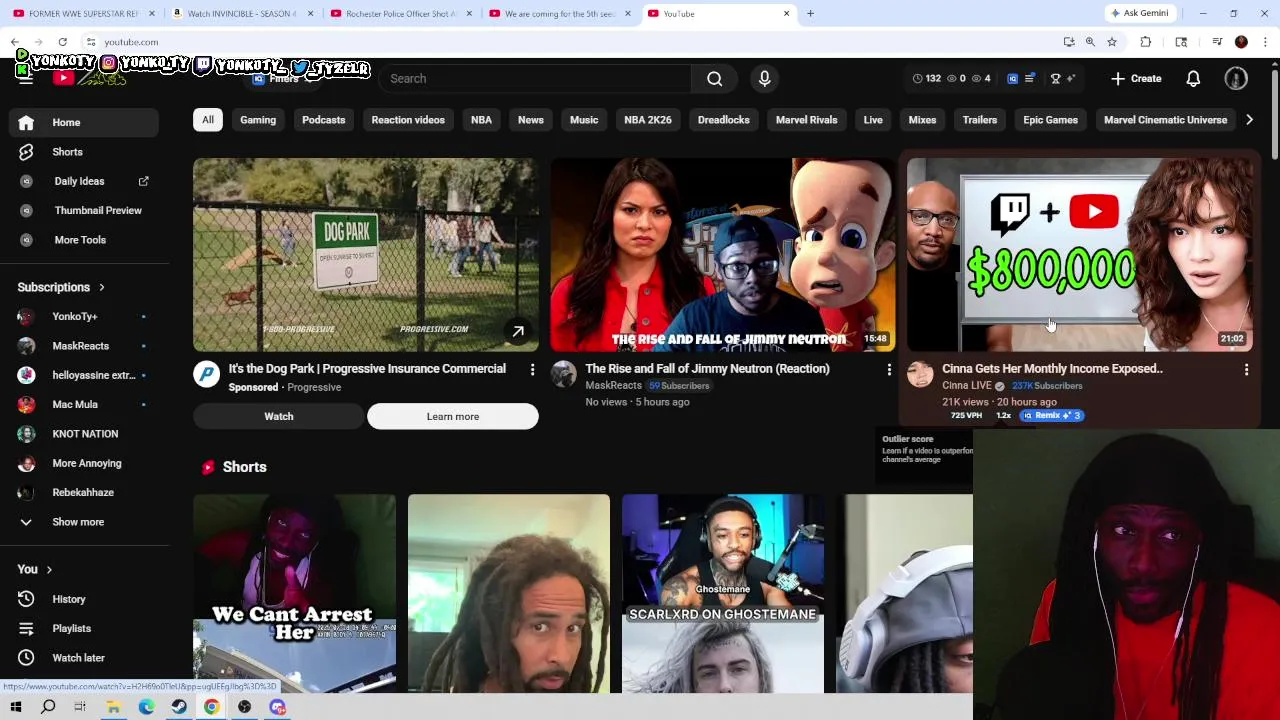The height and width of the screenshot is (720, 1280).
Task: Click Learn more on Progressive ad
Action: 453,417
